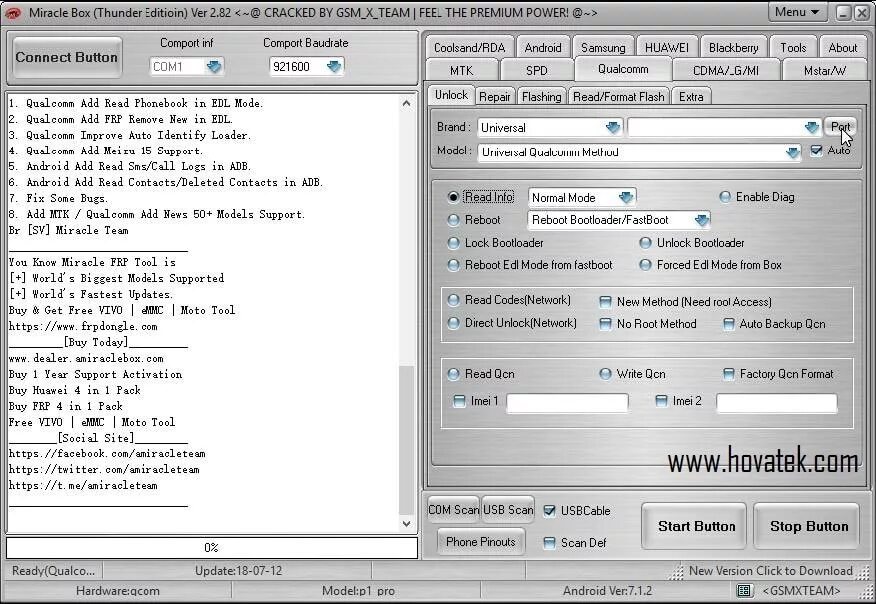This screenshot has height=604, width=876.
Task: Click New Version Click to Download
Action: coord(770,571)
